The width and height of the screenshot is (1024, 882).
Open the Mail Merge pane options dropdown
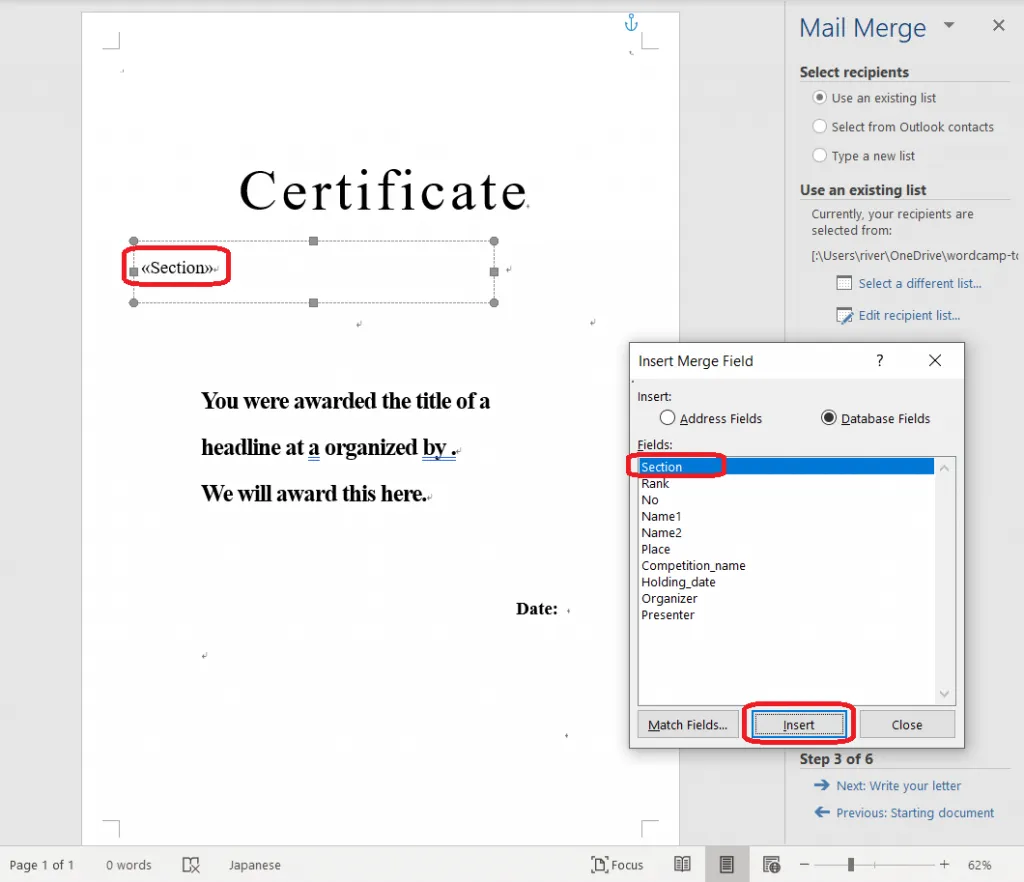click(949, 26)
